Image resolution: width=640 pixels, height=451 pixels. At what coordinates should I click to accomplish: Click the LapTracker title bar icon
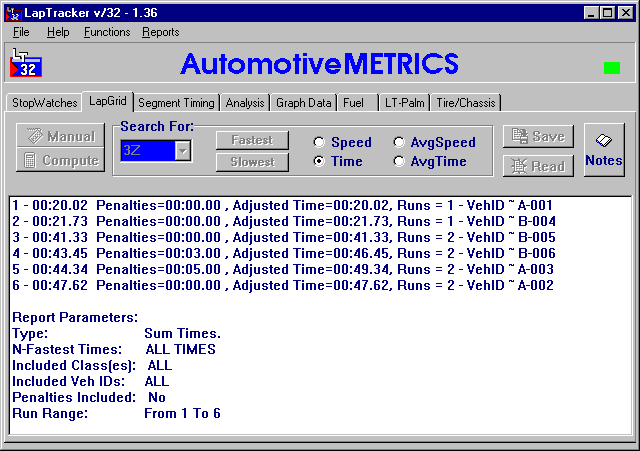pos(13,13)
